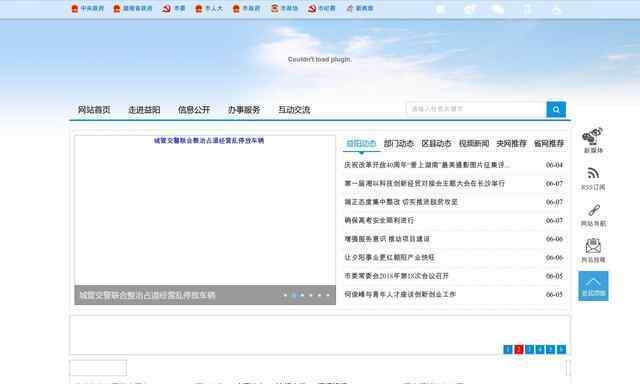Open the 庆祝改革开放40周年 news headline
The image size is (640, 384).
pos(427,165)
